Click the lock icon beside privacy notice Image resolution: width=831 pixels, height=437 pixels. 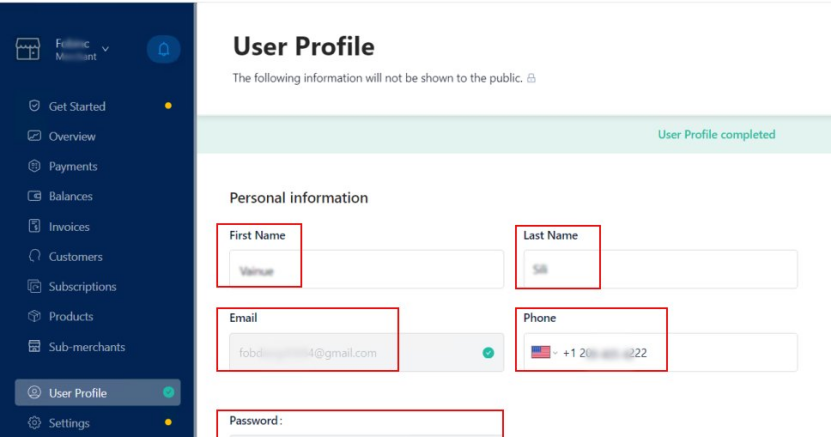tap(531, 77)
